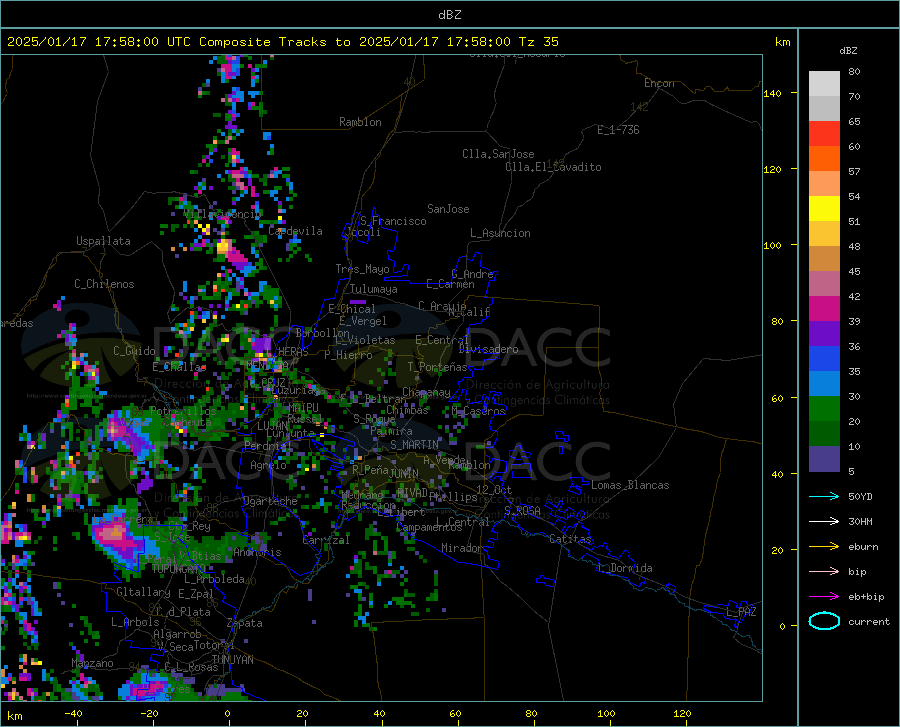900x727 pixels.
Task: Click the composite tracks timestamp header
Action: [282, 42]
